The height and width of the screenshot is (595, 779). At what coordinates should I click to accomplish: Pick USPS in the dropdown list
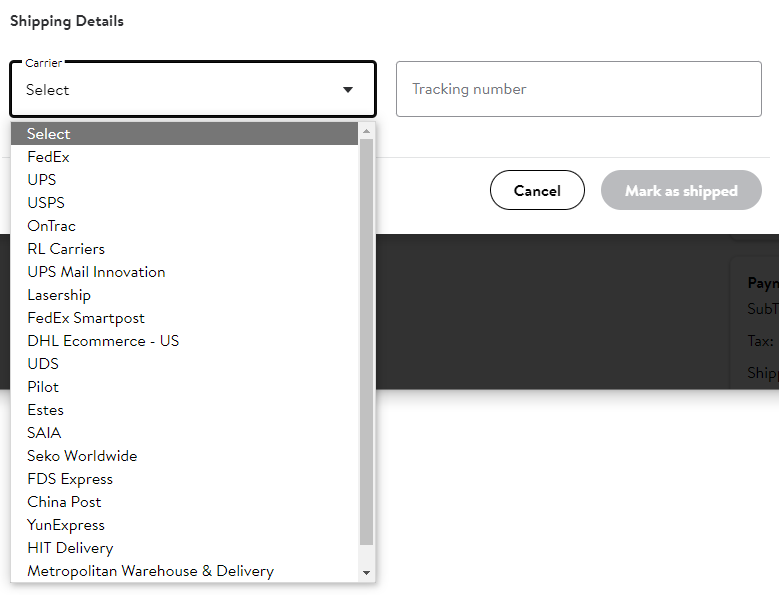pyautogui.click(x=46, y=203)
